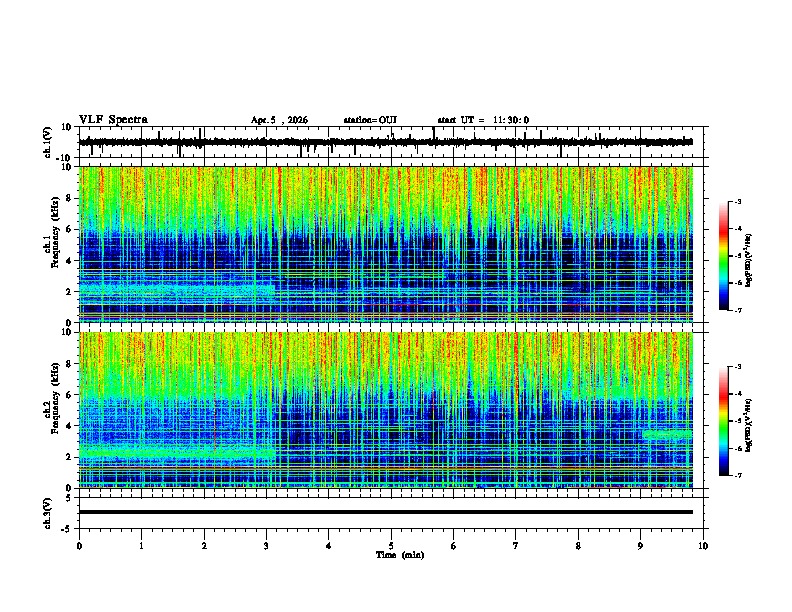792x612 pixels.
Task: Click the ch.2 color bar log(PSD) units label
Action: click(749, 425)
